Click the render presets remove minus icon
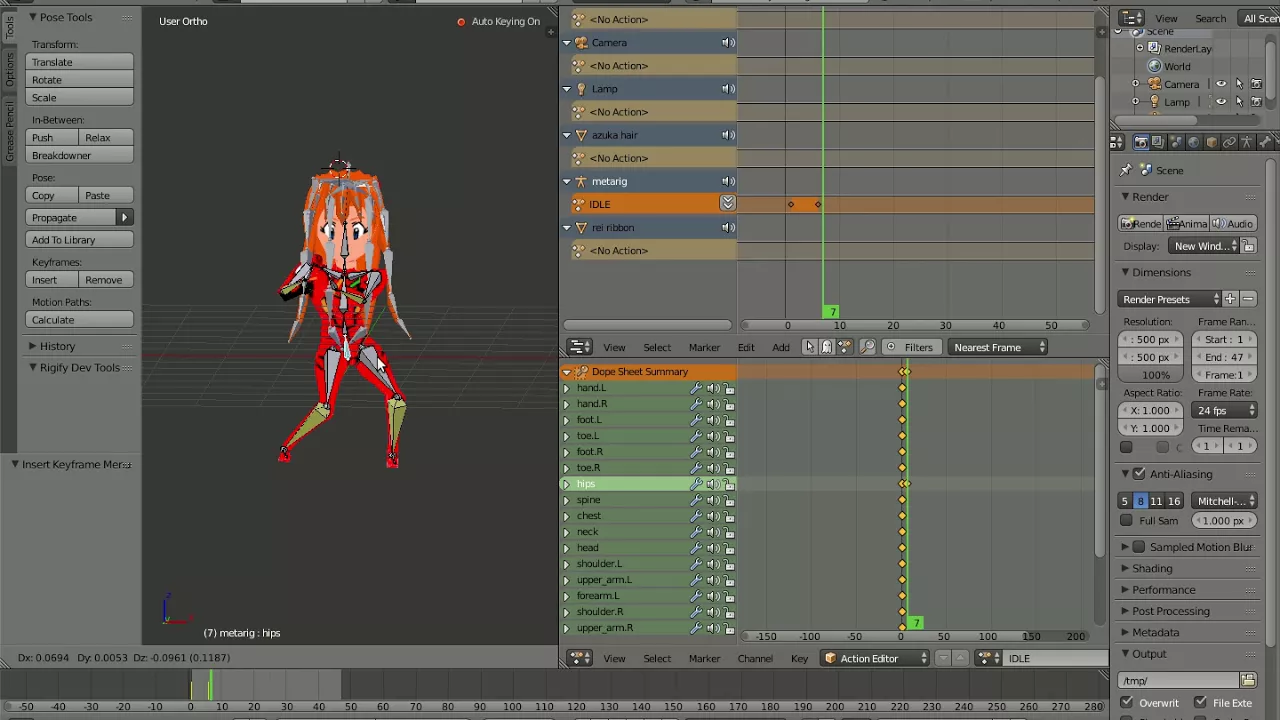 1247,299
